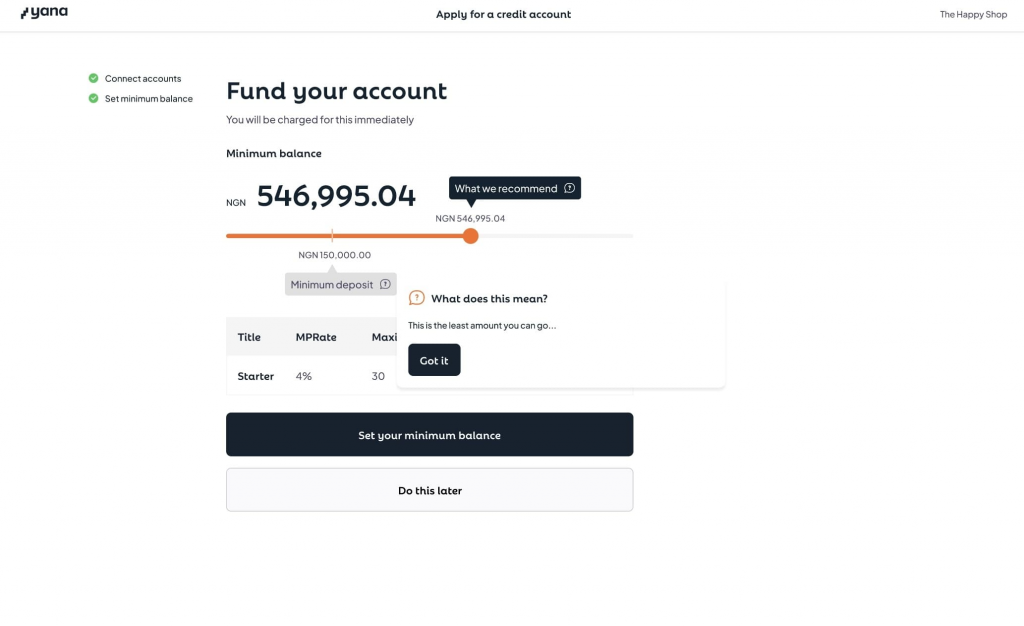Open the Connect accounts step
1024x626 pixels.
[x=143, y=79]
